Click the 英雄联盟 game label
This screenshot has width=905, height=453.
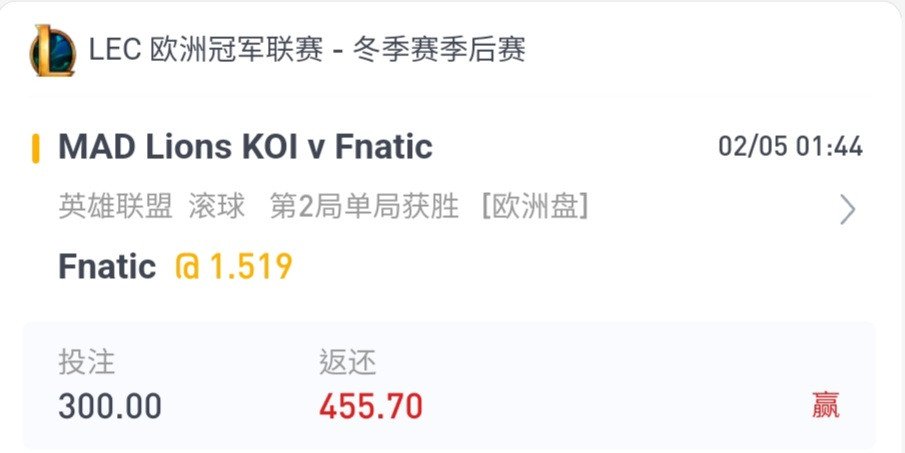click(x=115, y=207)
